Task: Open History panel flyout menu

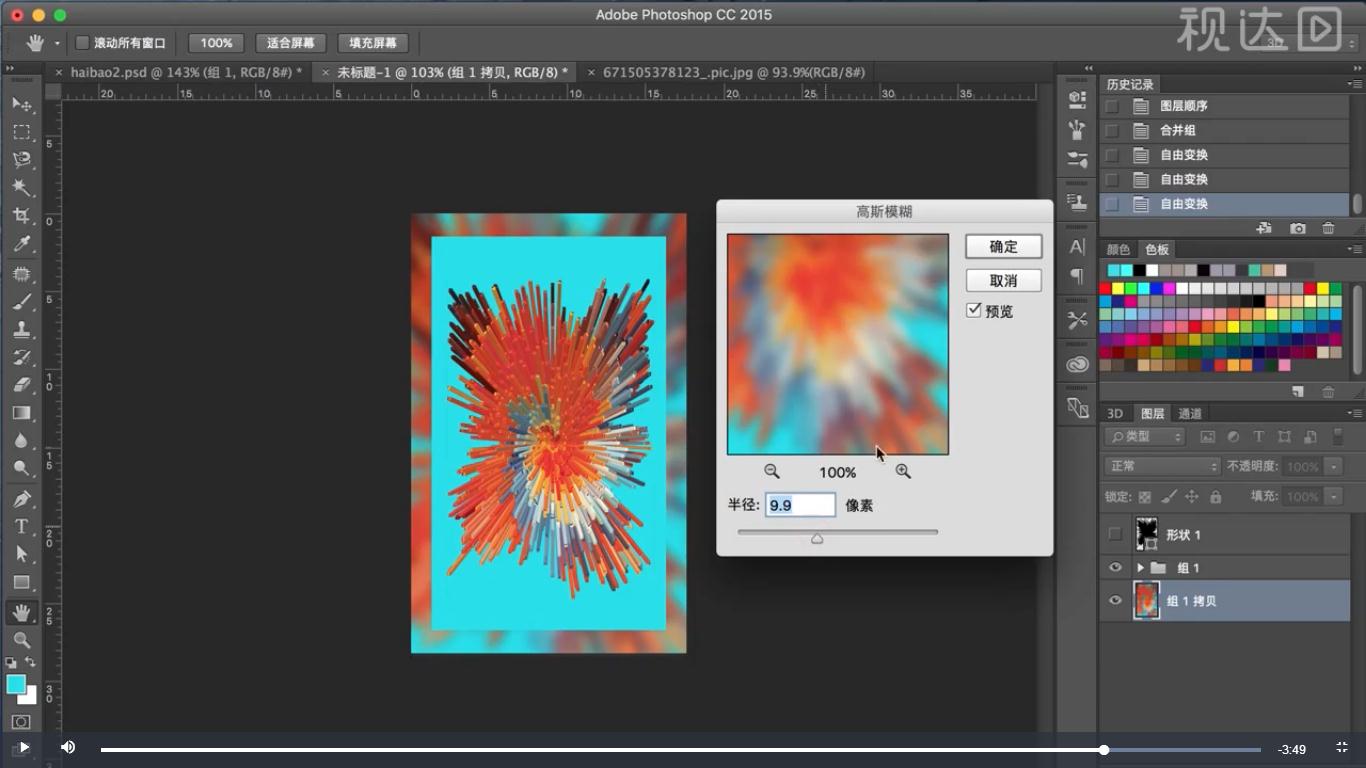Action: (x=1354, y=84)
